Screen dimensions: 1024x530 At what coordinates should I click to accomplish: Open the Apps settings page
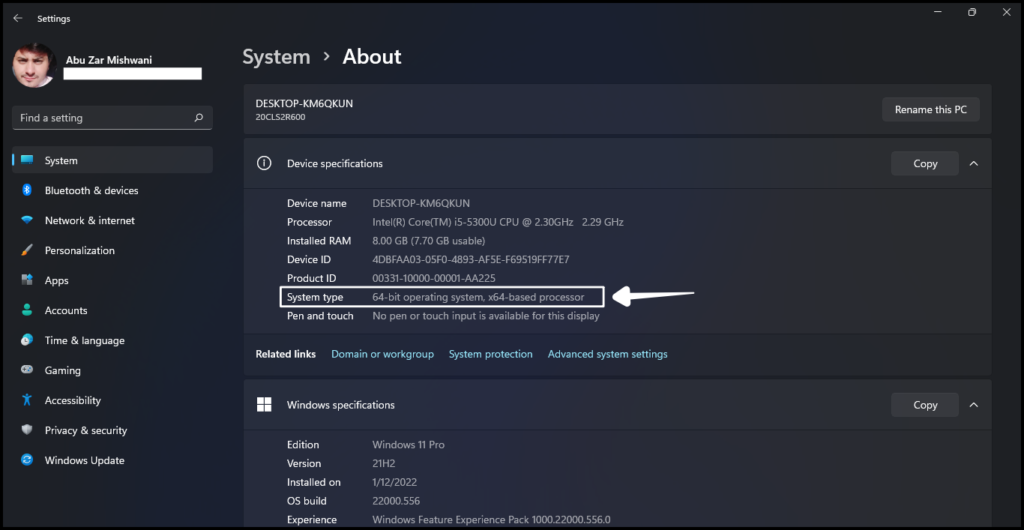(x=112, y=280)
